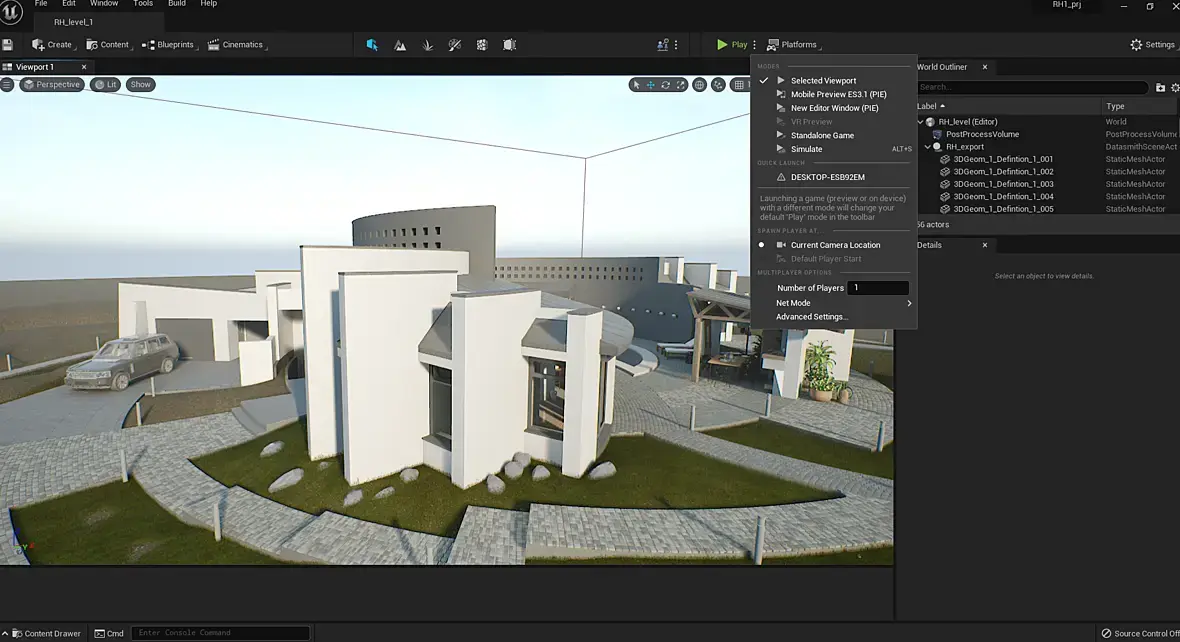Open the Perspective view mode dropdown
The width and height of the screenshot is (1180, 642).
[51, 84]
